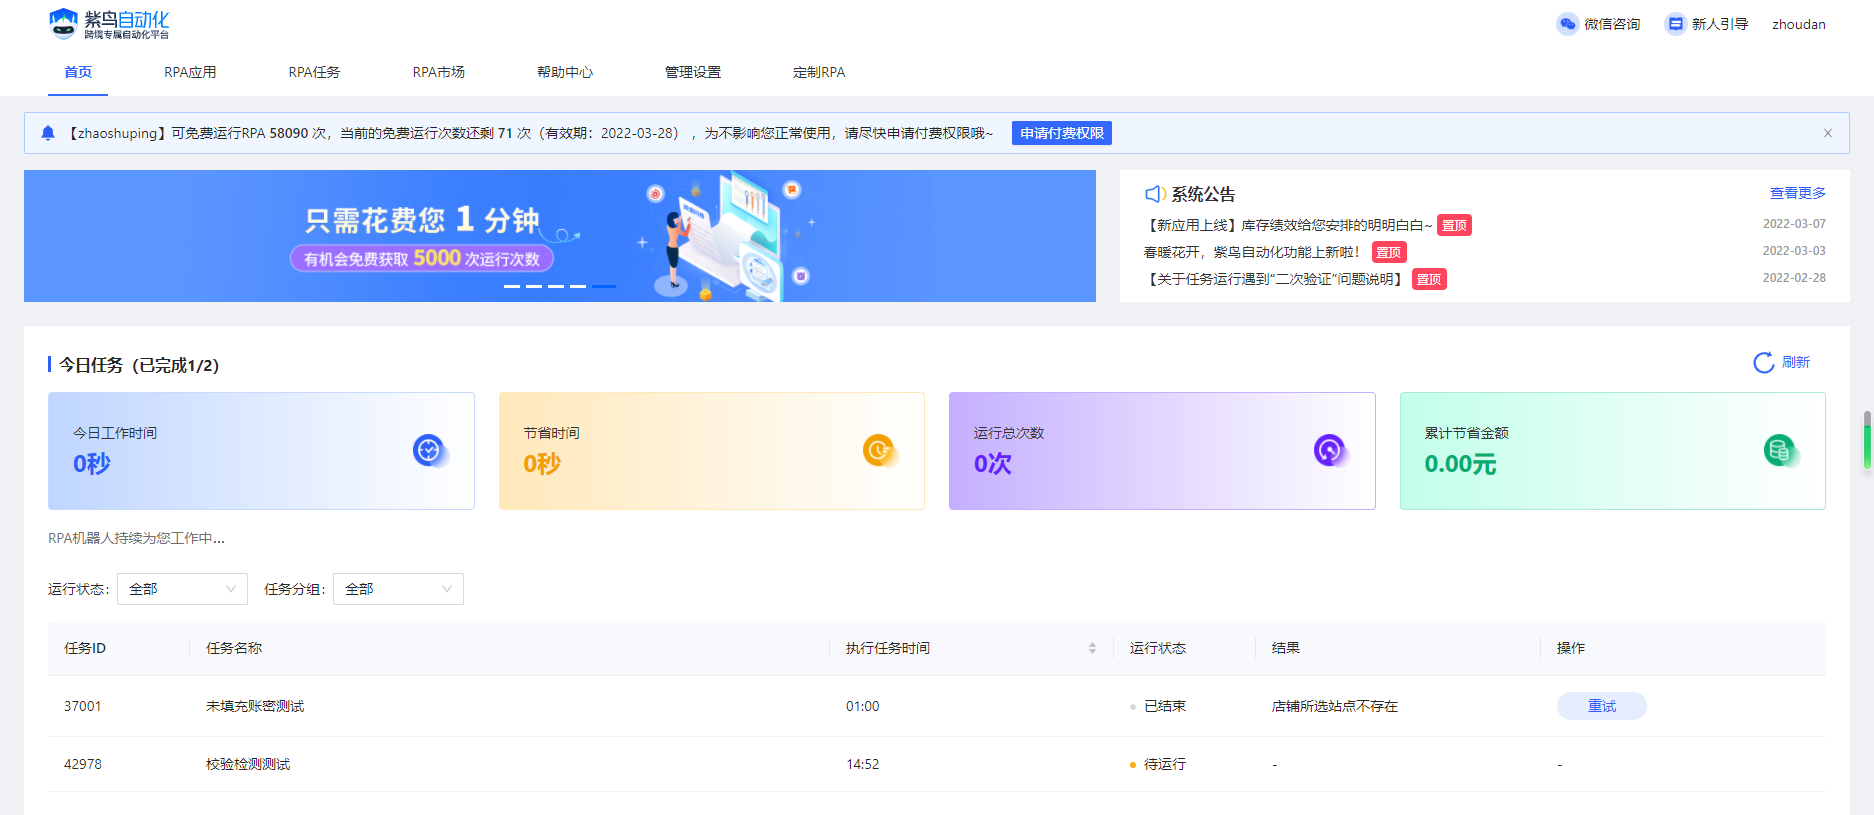Sort by 执行任务时间 column arrows
Image resolution: width=1874 pixels, height=815 pixels.
tap(1092, 648)
